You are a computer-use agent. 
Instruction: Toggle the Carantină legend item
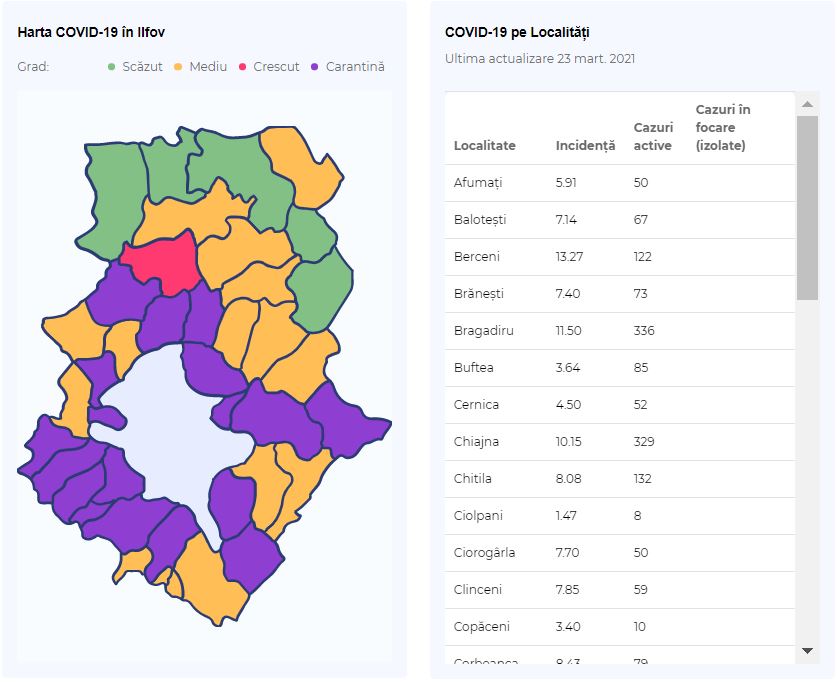(x=348, y=67)
